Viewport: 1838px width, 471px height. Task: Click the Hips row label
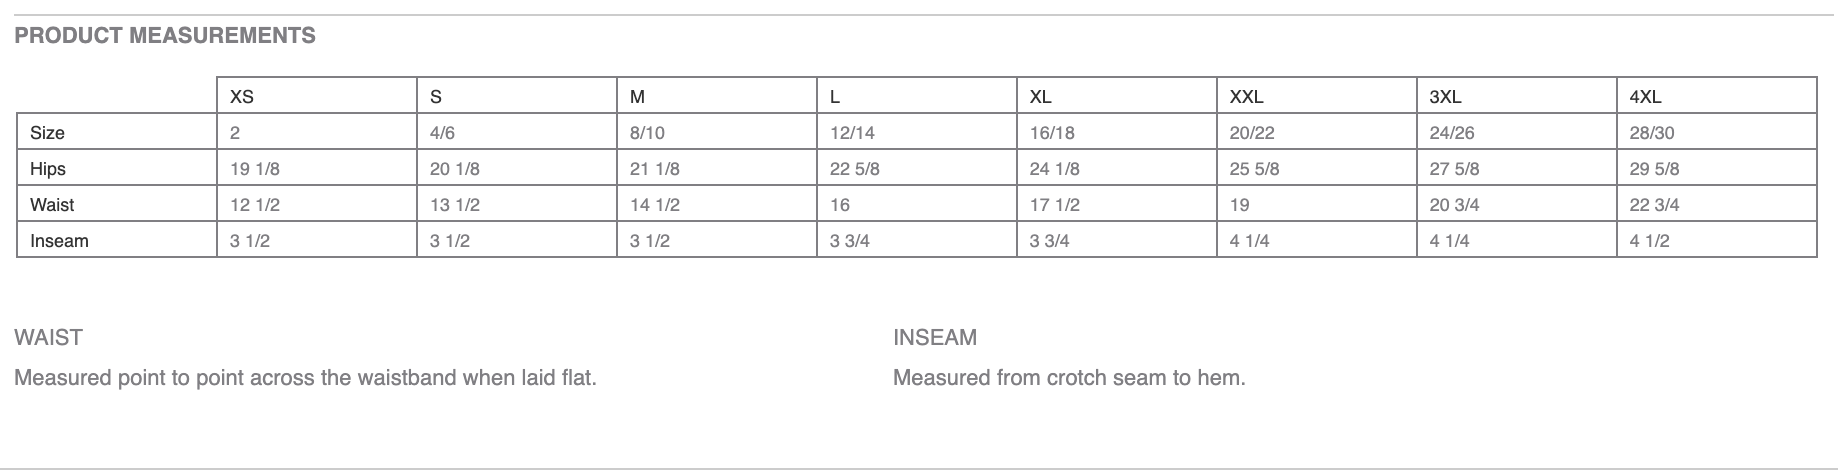click(48, 169)
